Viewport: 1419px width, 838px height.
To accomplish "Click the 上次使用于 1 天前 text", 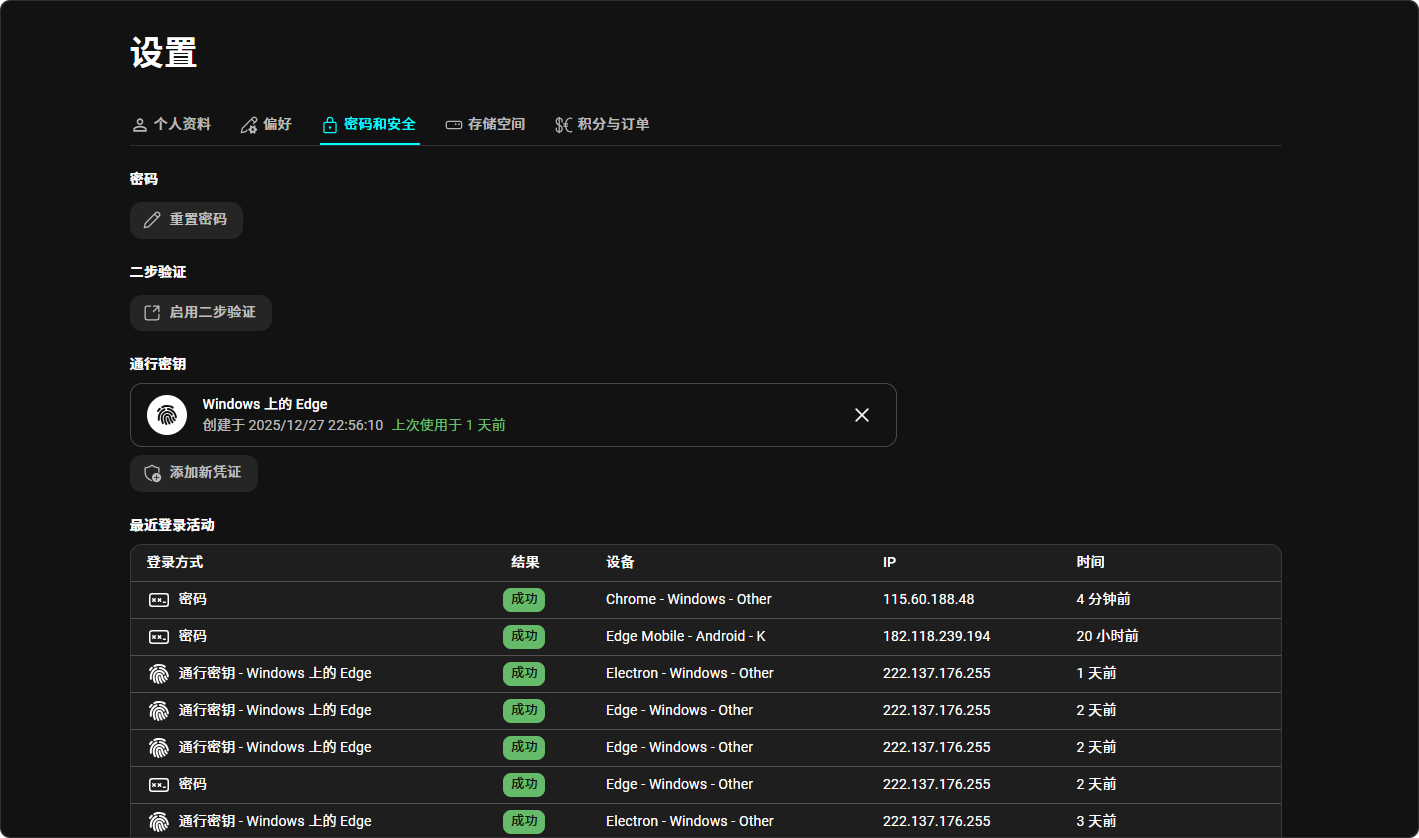I will 449,426.
